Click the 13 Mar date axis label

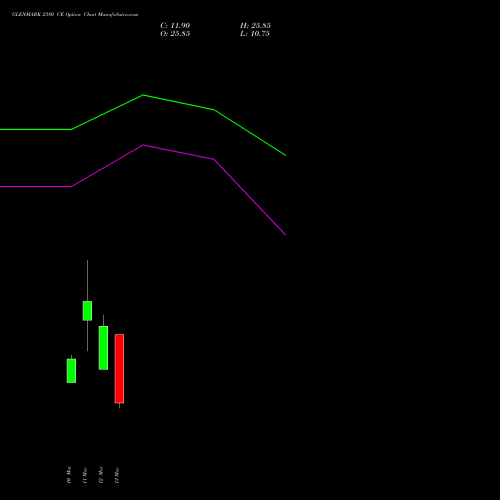[x=117, y=475]
